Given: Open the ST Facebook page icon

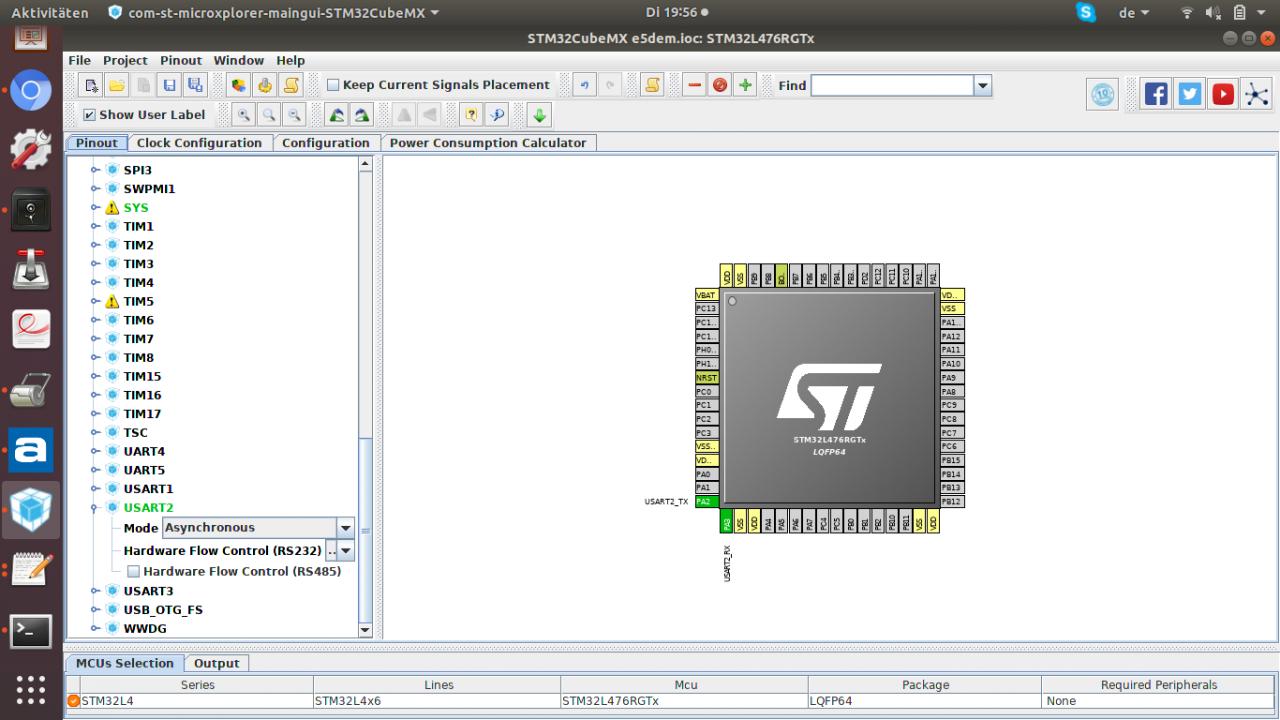Looking at the screenshot, I should pos(1156,94).
